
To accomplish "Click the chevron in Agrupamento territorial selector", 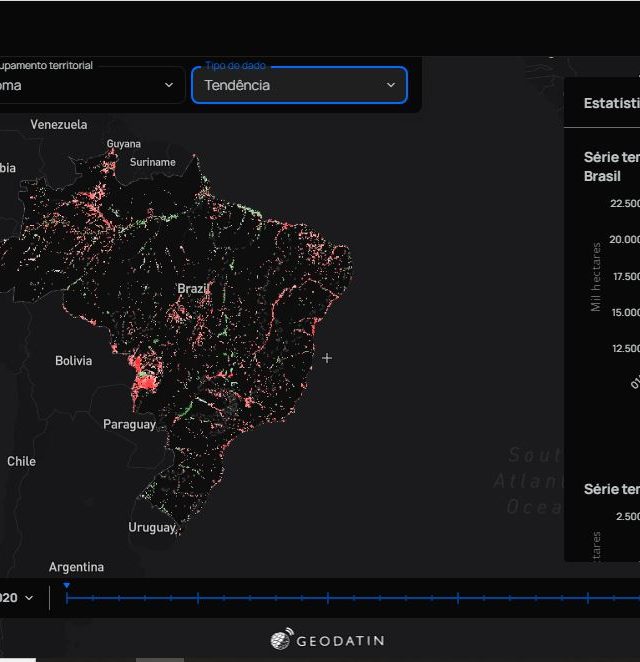I will (x=169, y=85).
